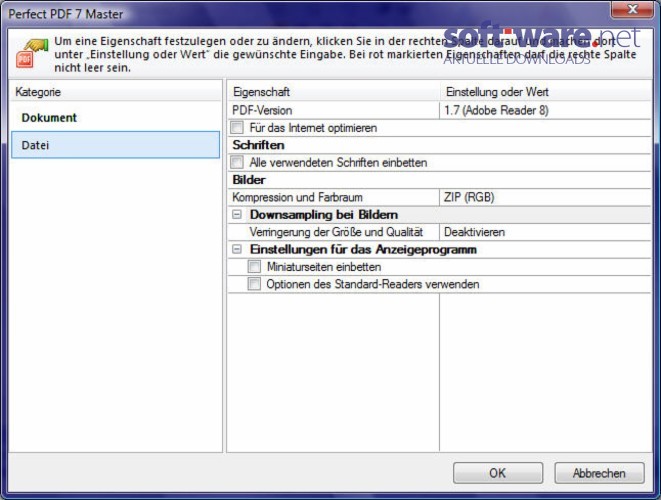
Task: Select the 'Datei' category
Action: [116, 145]
